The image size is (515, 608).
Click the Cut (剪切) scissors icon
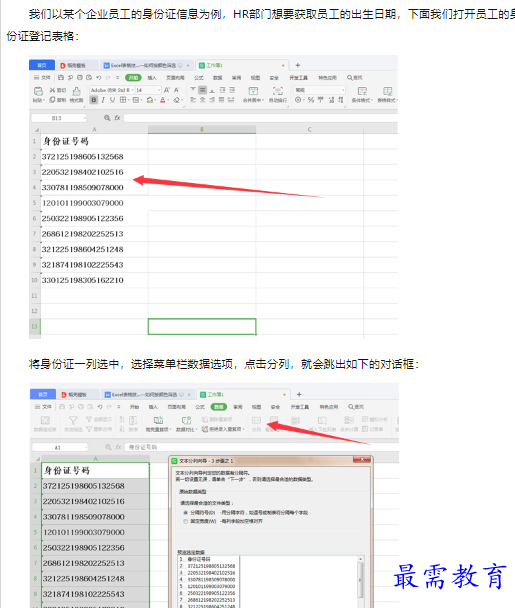52,90
